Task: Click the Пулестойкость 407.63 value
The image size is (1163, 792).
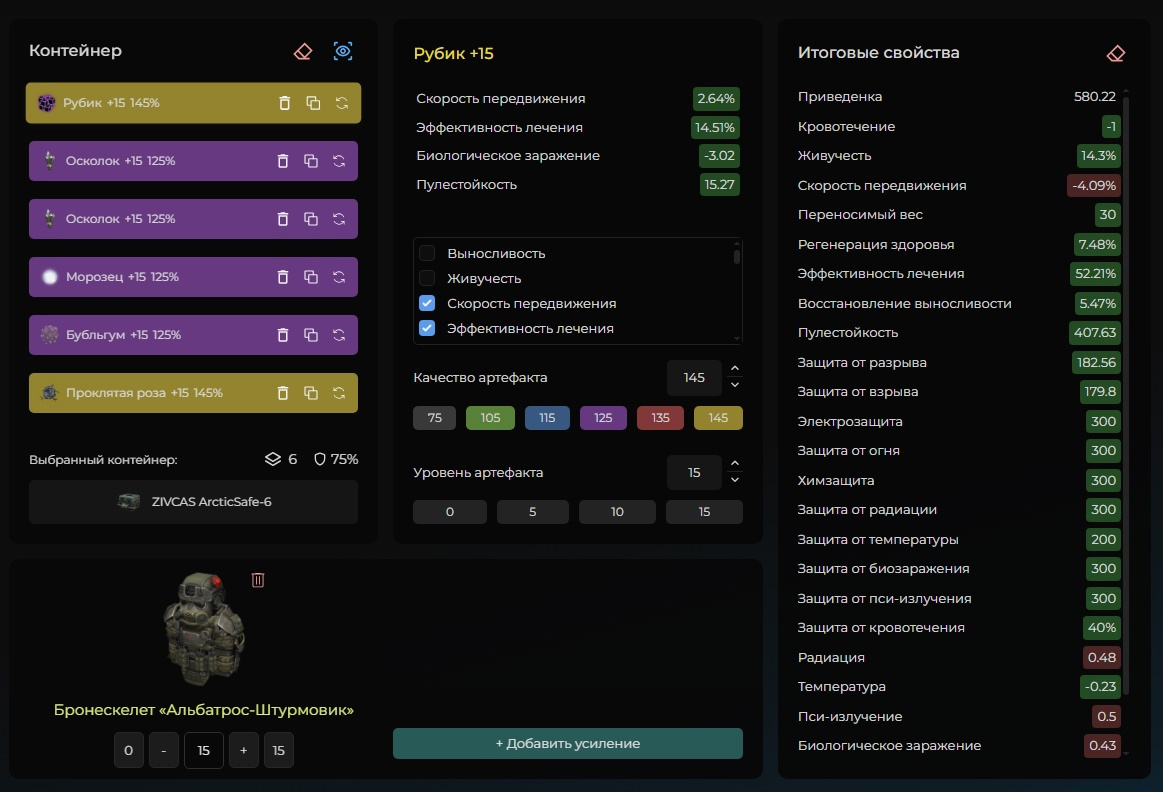Action: click(x=1095, y=333)
